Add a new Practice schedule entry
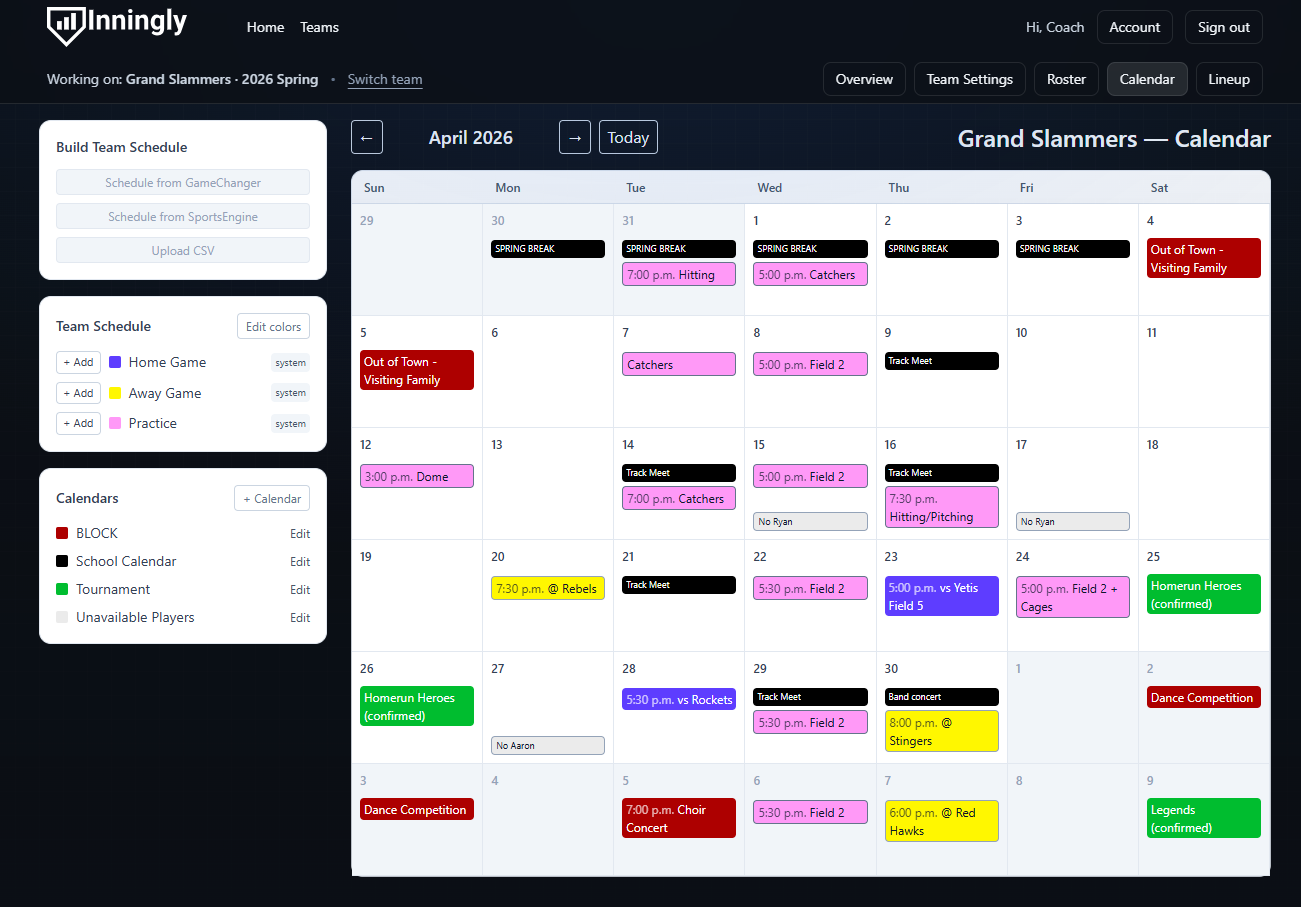The image size is (1301, 907). tap(78, 423)
